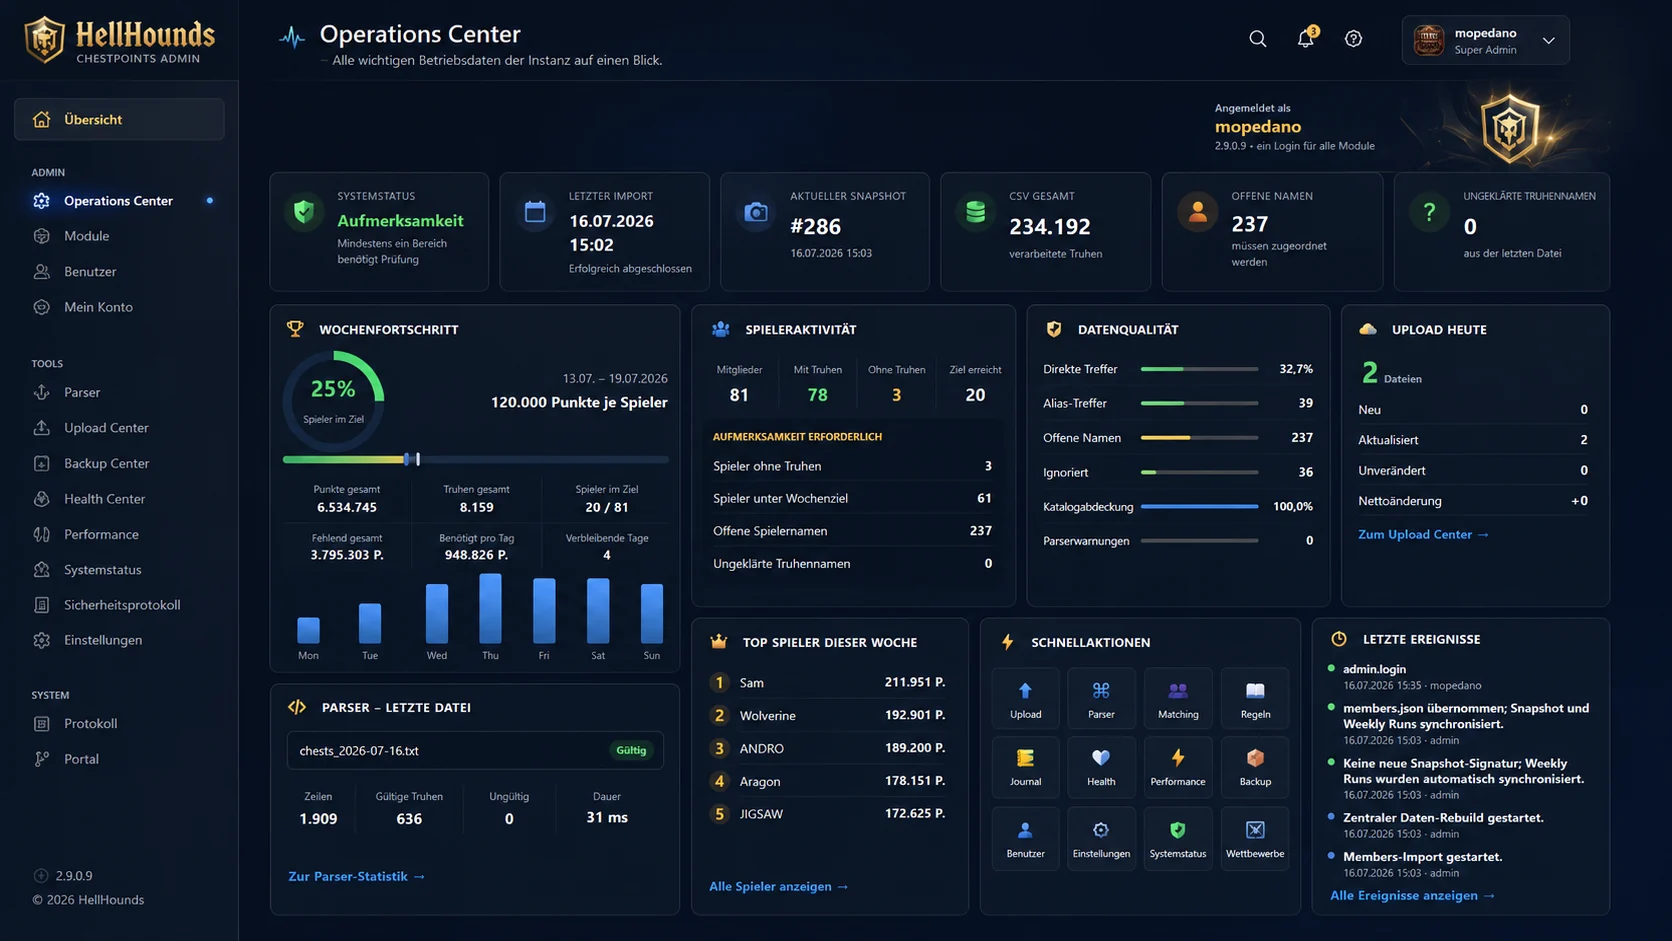The height and width of the screenshot is (941, 1672).
Task: Open the help question mark icon
Action: (1353, 39)
